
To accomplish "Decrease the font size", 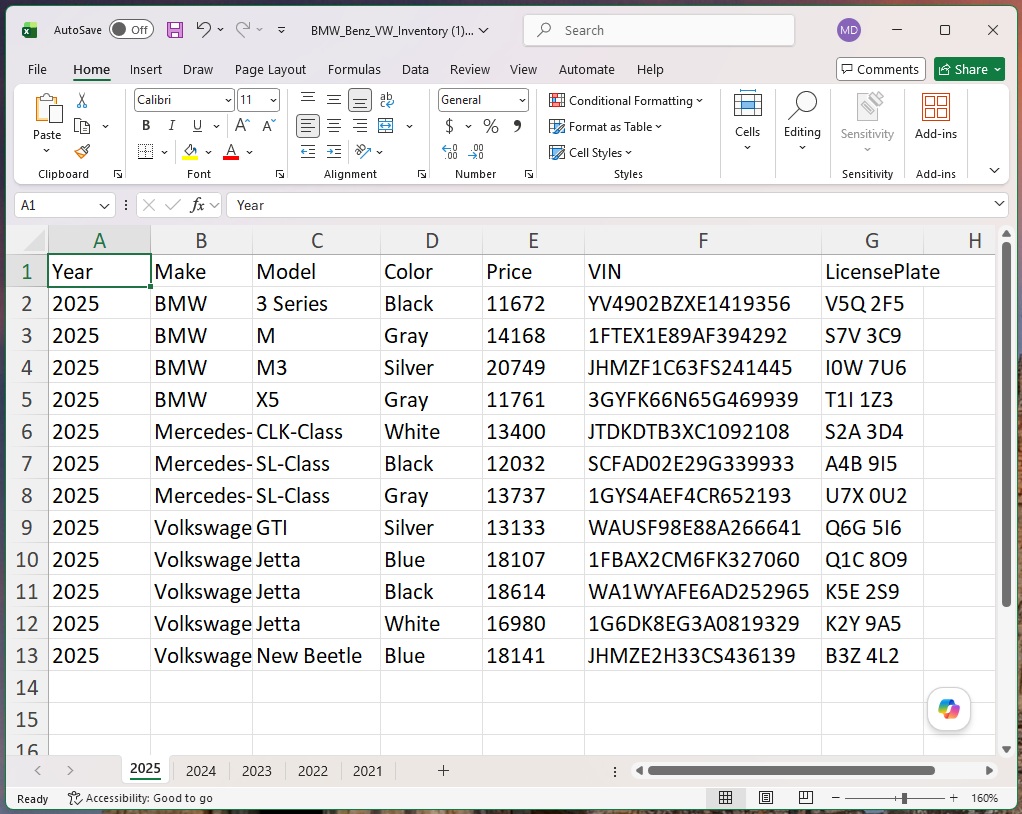I will coord(269,126).
